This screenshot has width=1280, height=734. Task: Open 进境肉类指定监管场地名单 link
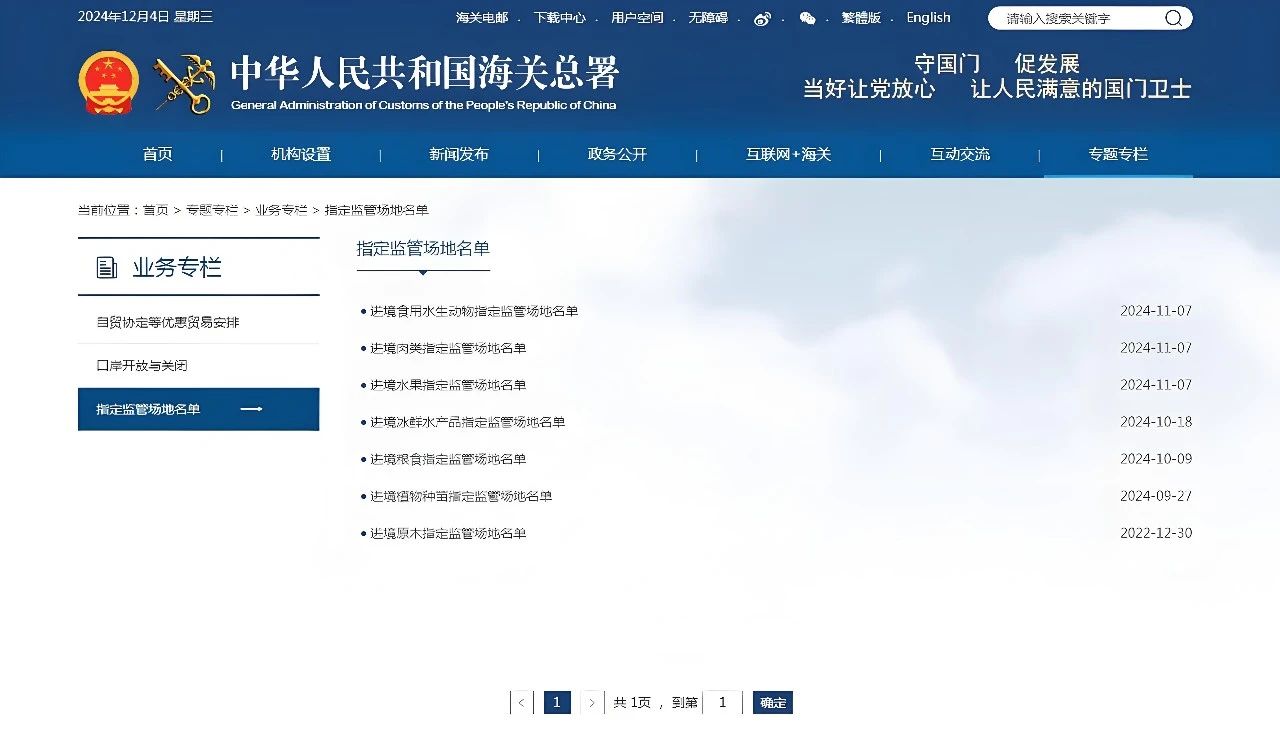[448, 348]
